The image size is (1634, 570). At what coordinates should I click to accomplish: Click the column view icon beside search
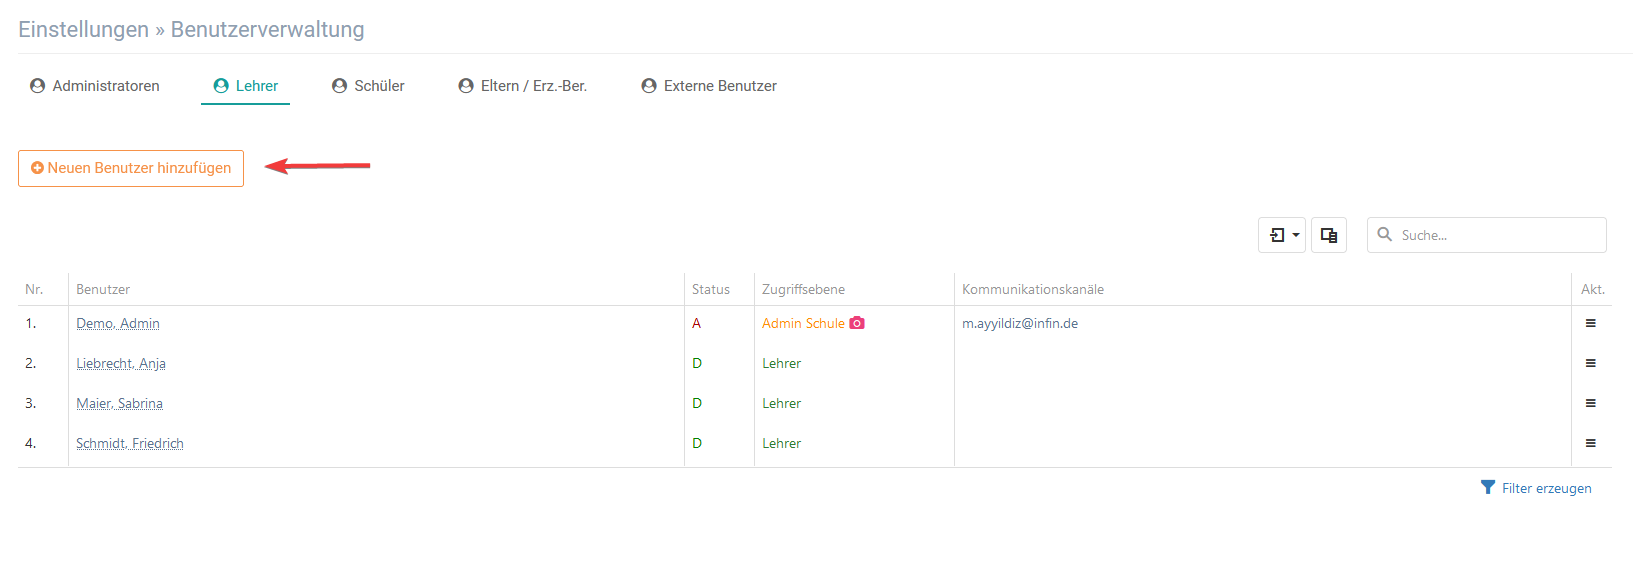(x=1329, y=235)
